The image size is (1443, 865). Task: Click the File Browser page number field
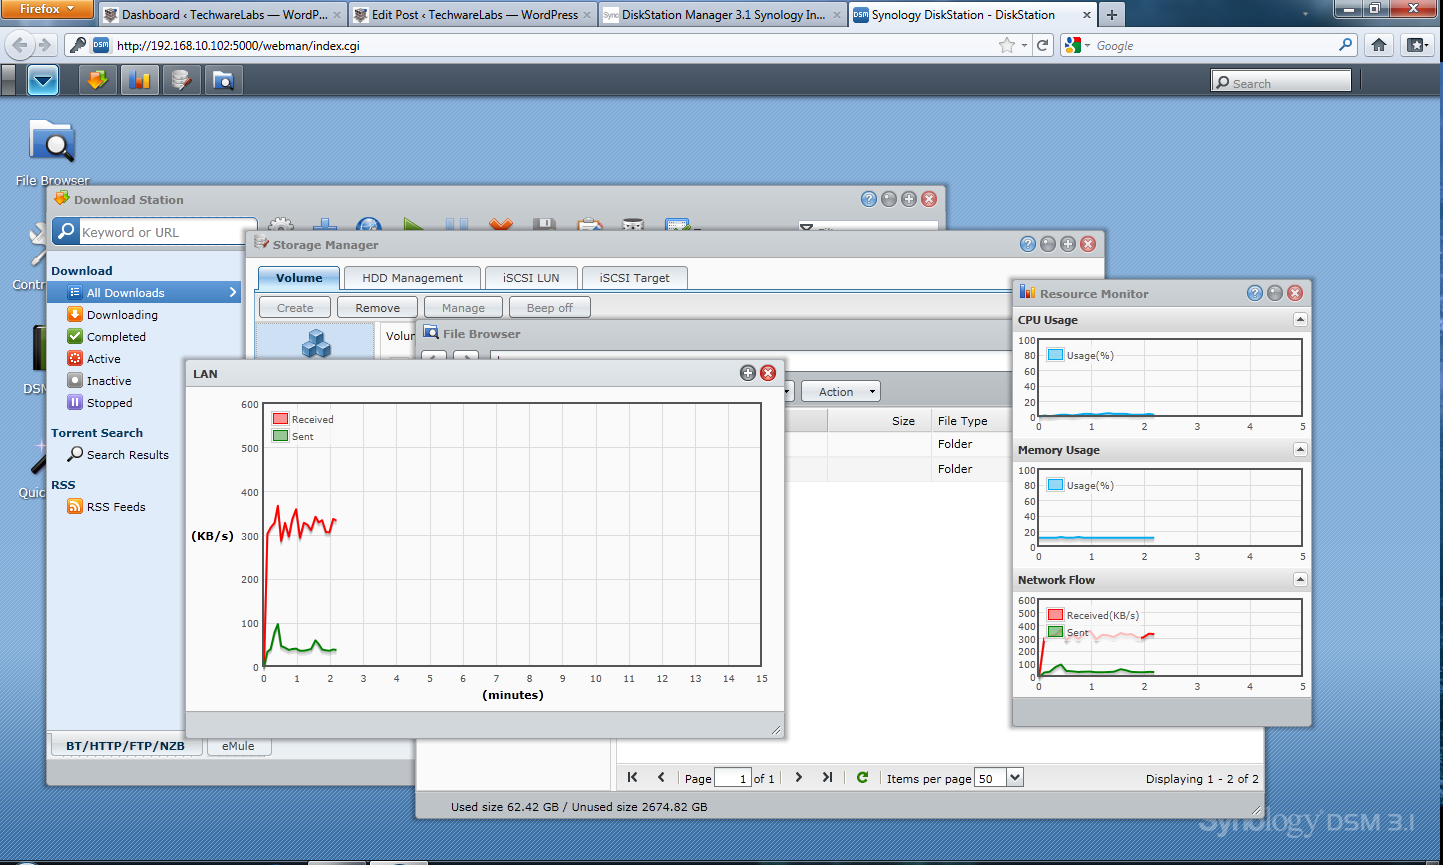pos(732,778)
